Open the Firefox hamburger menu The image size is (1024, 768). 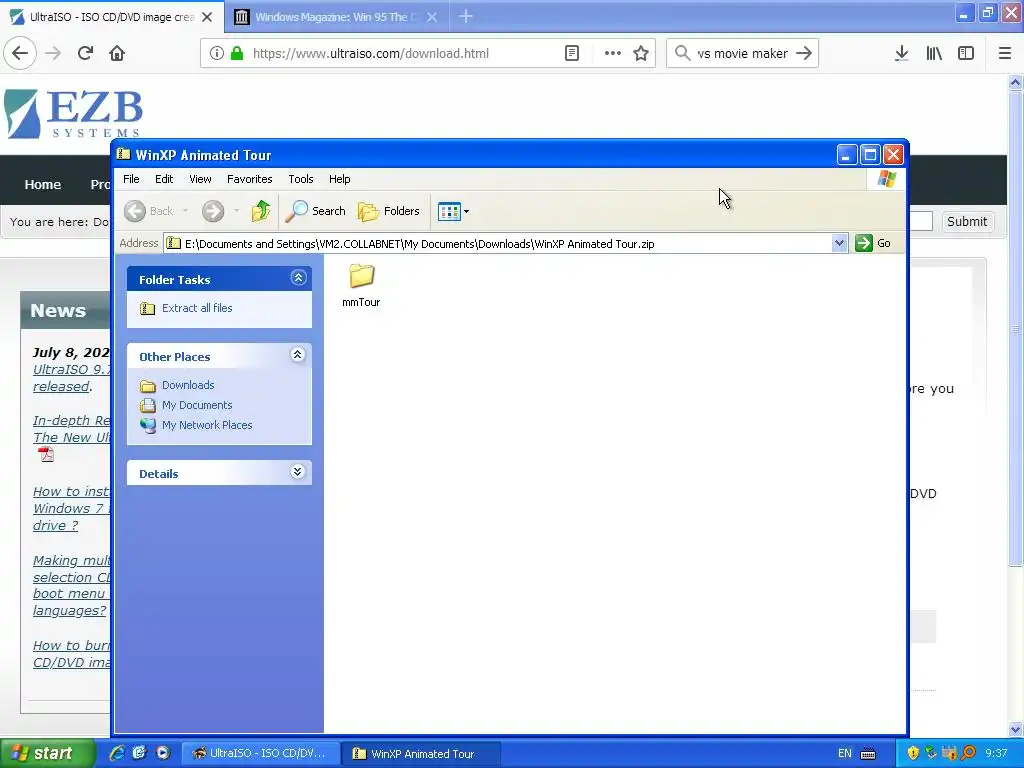(x=1005, y=53)
